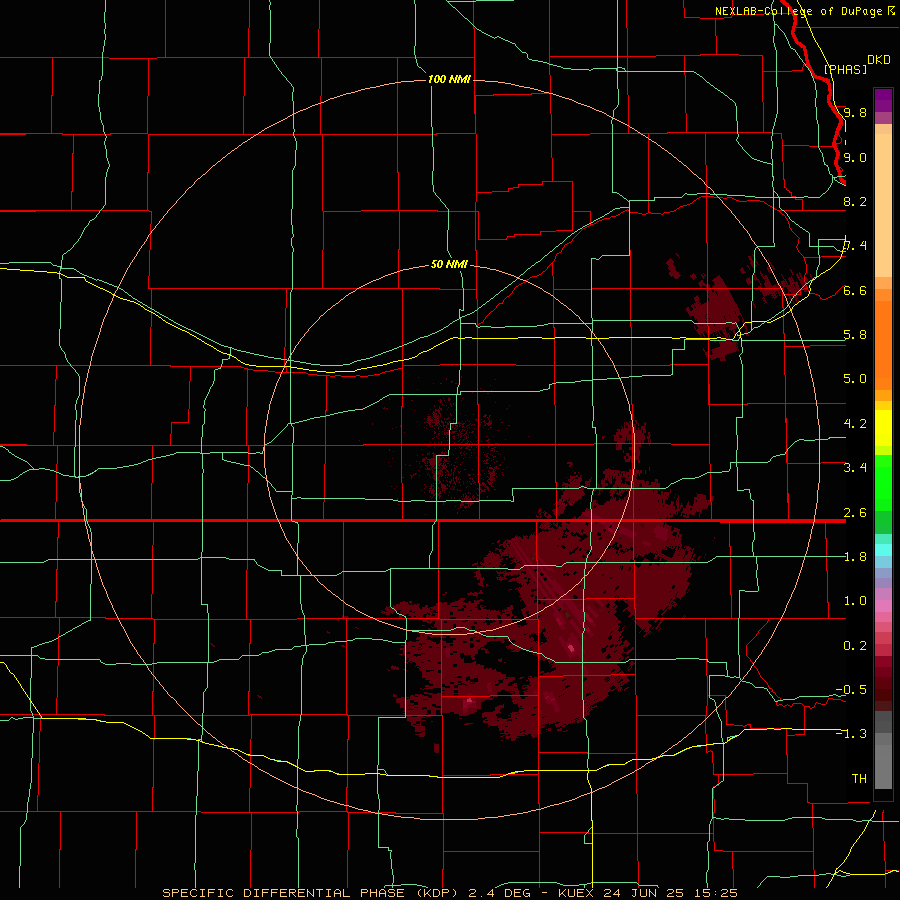The height and width of the screenshot is (900, 900).
Task: Click the 2.6 legend value
Action: coord(855,513)
